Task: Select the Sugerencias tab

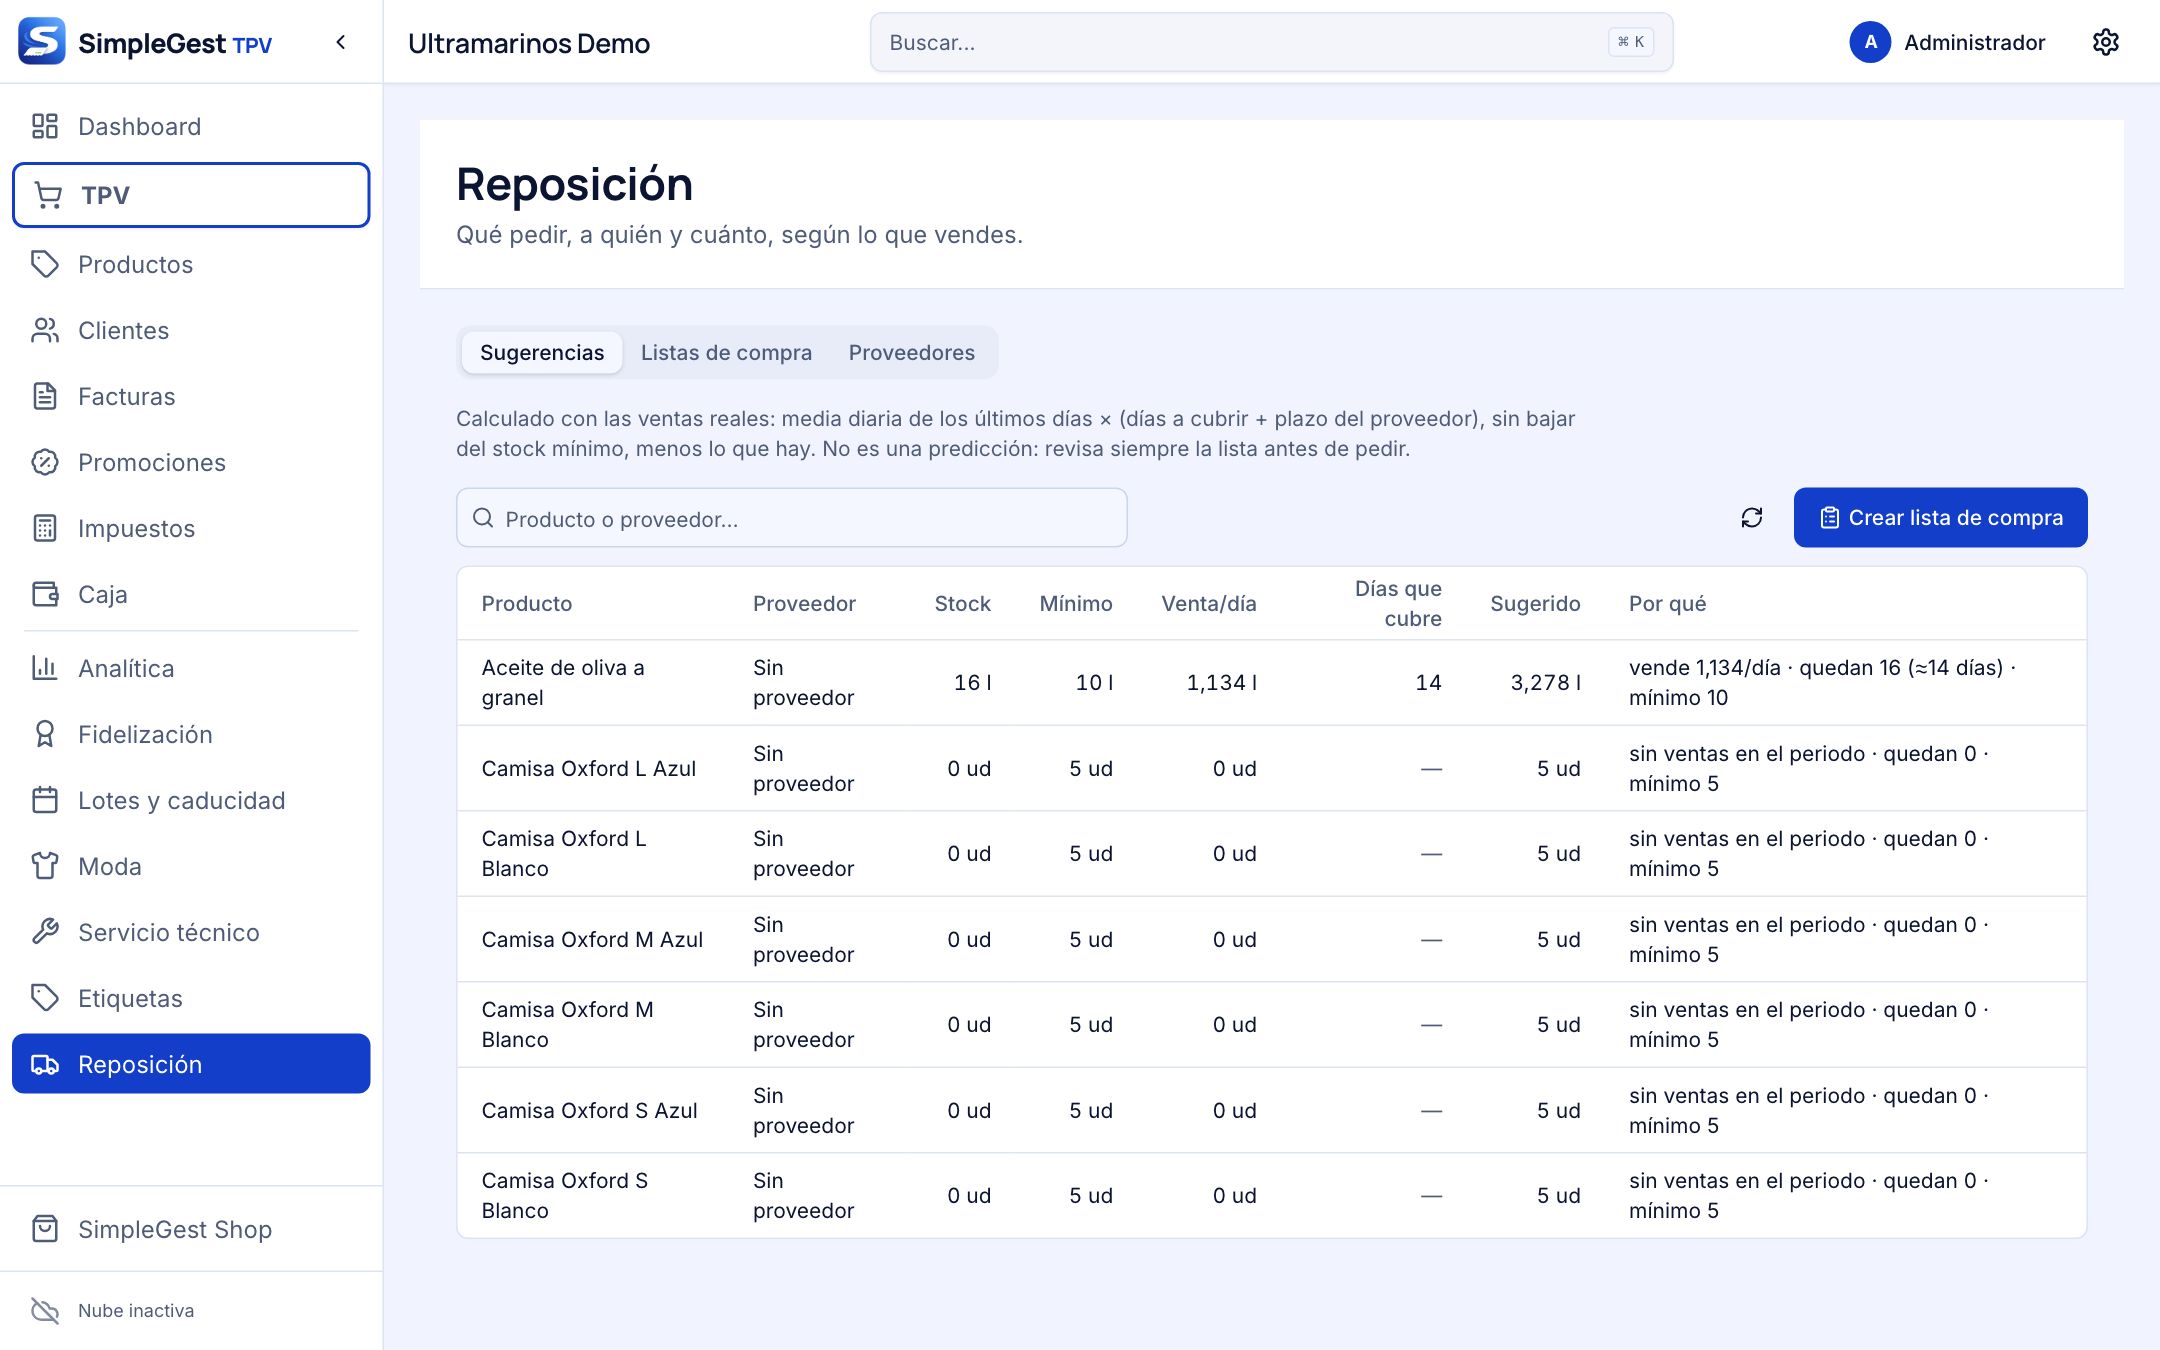Action: (542, 352)
